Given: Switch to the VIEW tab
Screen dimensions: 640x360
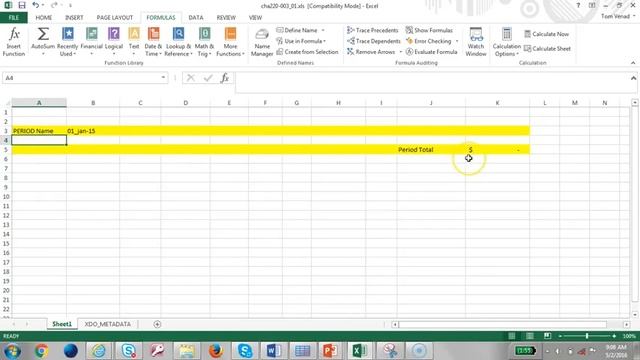Looking at the screenshot, I should 256,18.
